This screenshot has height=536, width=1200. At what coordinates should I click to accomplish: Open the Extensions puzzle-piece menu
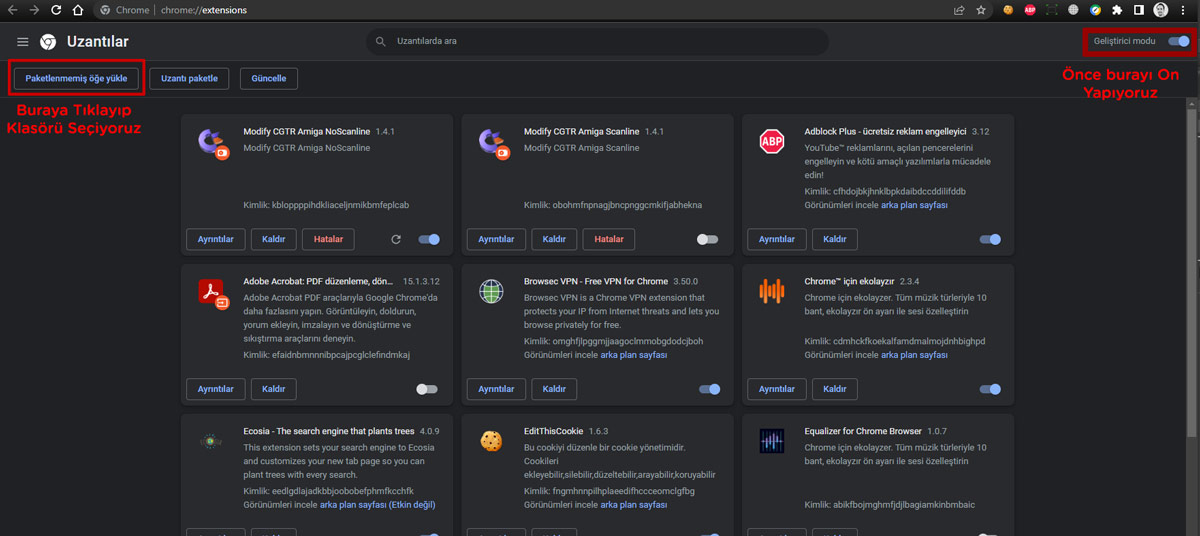(x=1117, y=10)
